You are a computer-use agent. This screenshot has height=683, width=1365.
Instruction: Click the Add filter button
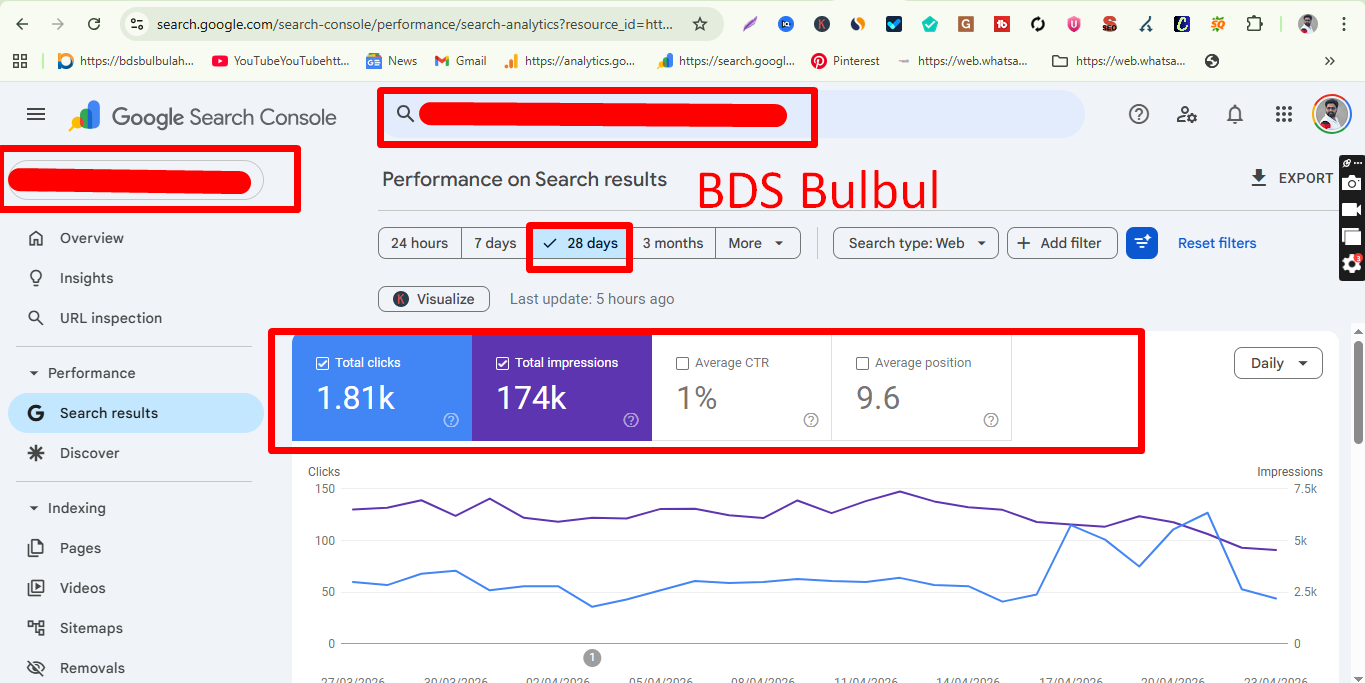[x=1062, y=242]
